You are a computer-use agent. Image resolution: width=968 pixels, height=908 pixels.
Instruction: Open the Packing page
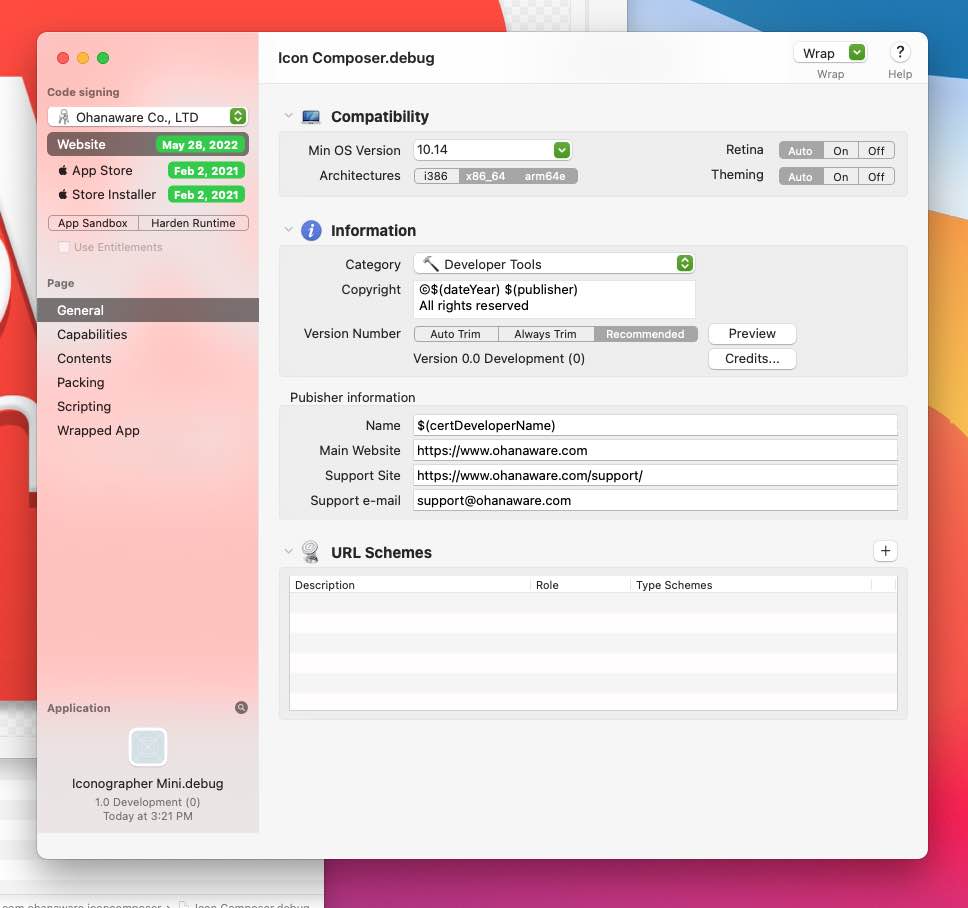148,382
